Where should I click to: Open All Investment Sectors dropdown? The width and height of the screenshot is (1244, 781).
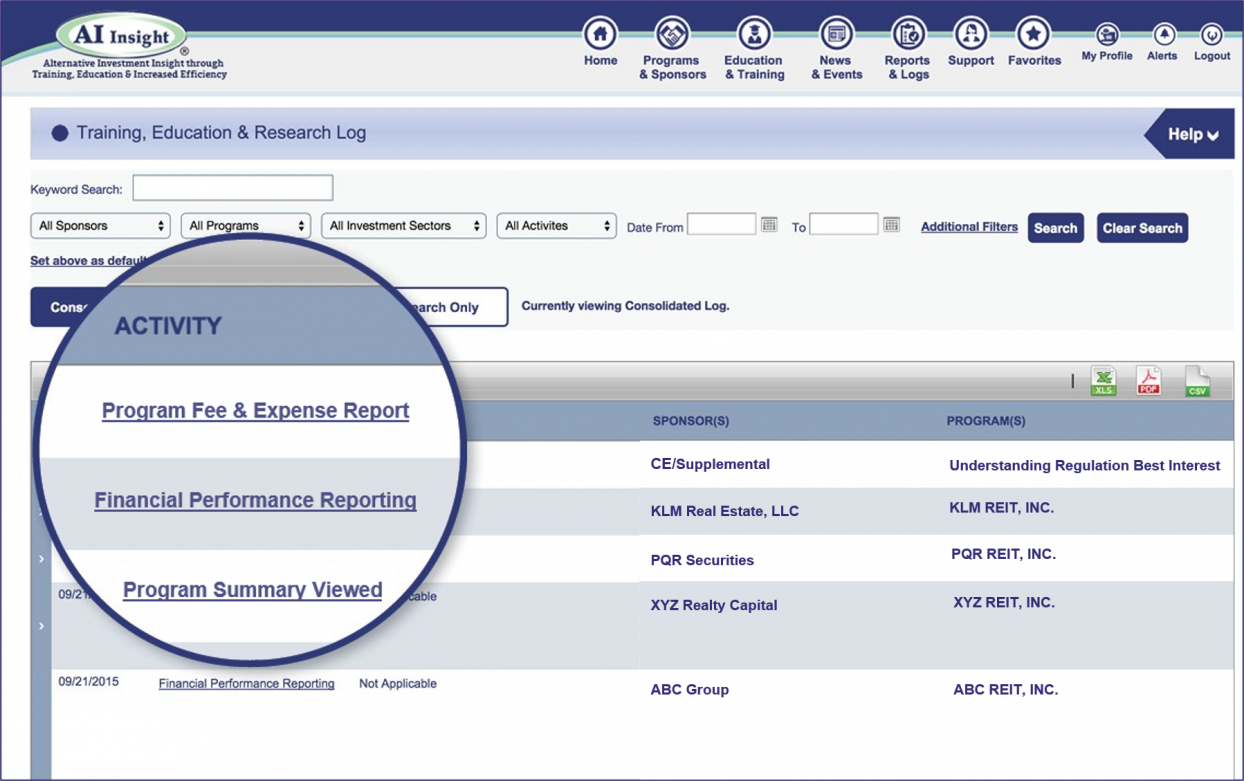pos(403,226)
